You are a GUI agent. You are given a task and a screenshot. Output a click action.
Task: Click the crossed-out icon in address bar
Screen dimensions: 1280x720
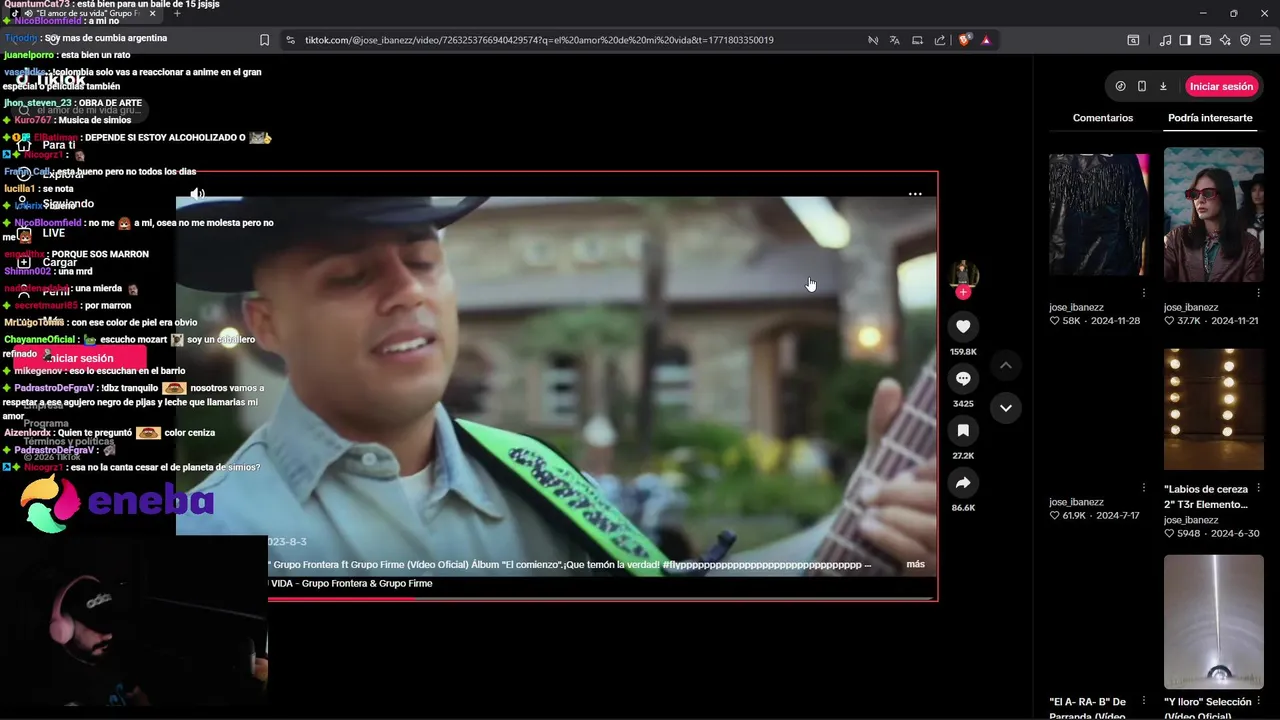pyautogui.click(x=872, y=40)
